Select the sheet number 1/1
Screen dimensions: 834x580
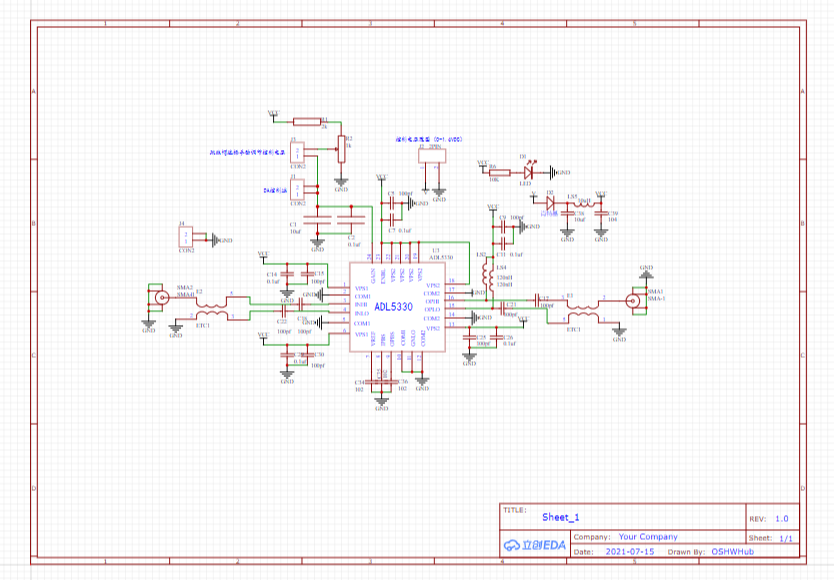pyautogui.click(x=786, y=538)
